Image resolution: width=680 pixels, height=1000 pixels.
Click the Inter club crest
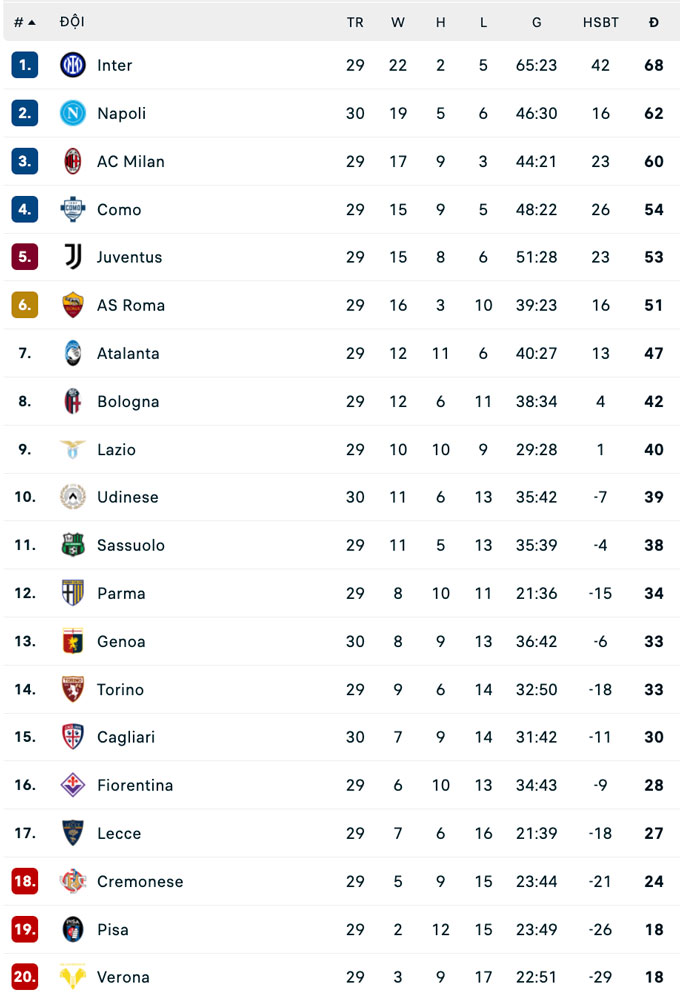73,65
